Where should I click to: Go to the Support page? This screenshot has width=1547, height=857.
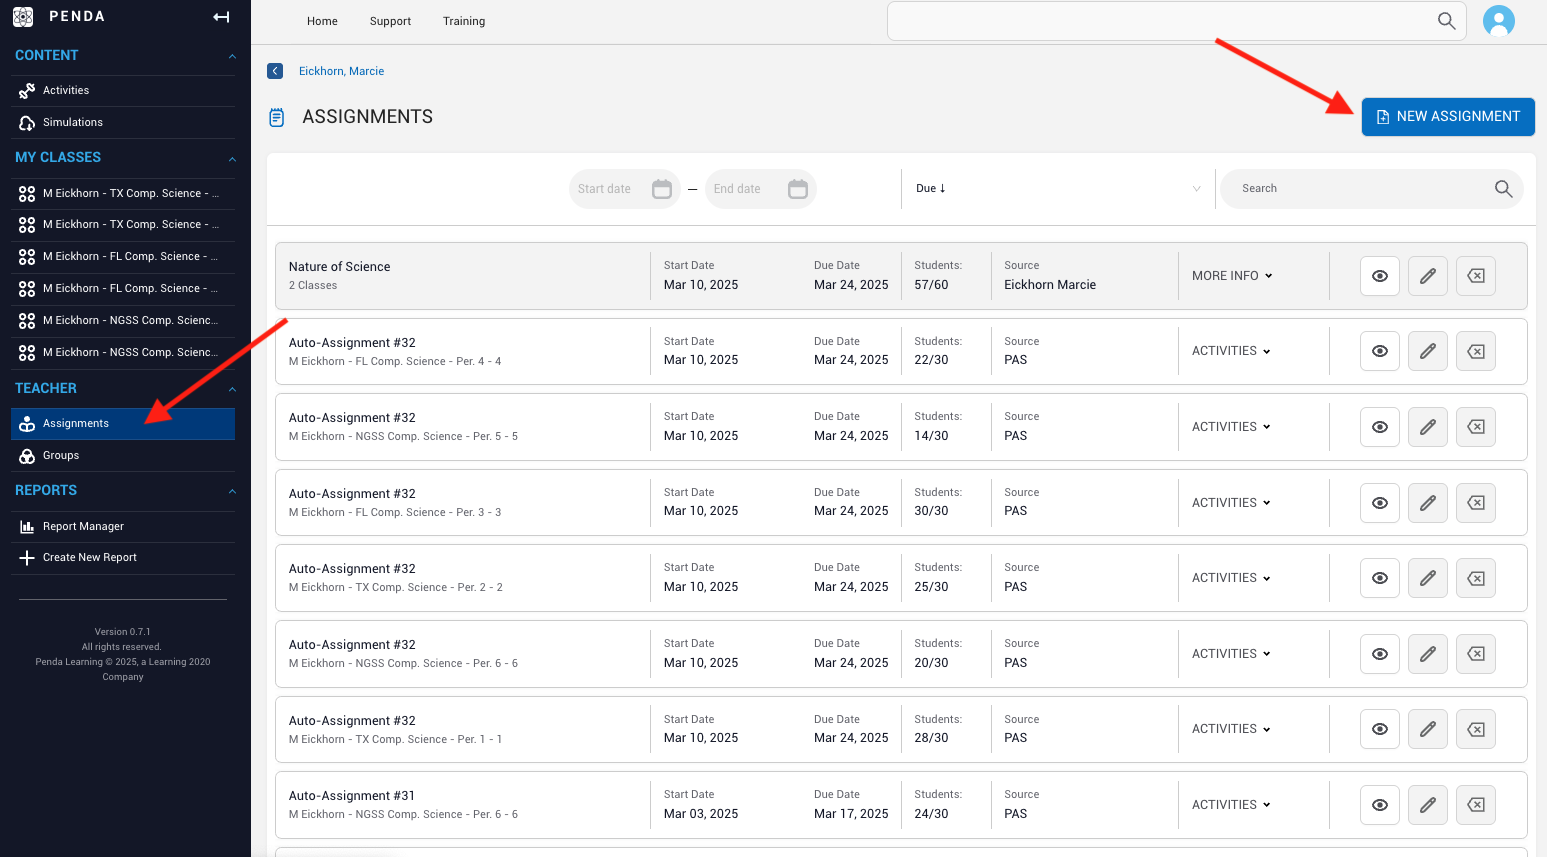pos(390,20)
